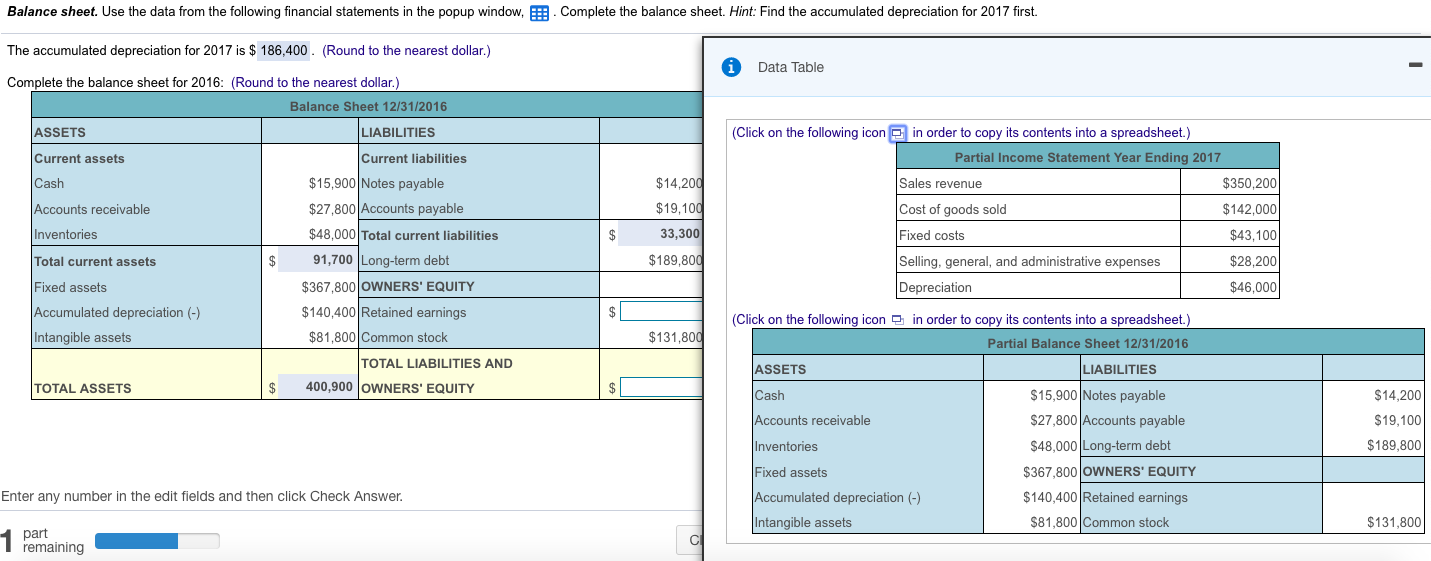Screen dimensions: 1431x561
Task: Click Fixed costs value $43,100
Action: click(1253, 235)
